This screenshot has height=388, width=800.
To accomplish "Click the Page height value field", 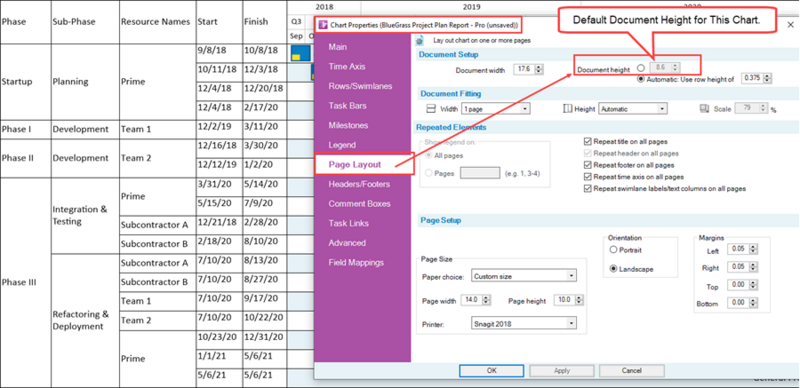I will point(565,300).
